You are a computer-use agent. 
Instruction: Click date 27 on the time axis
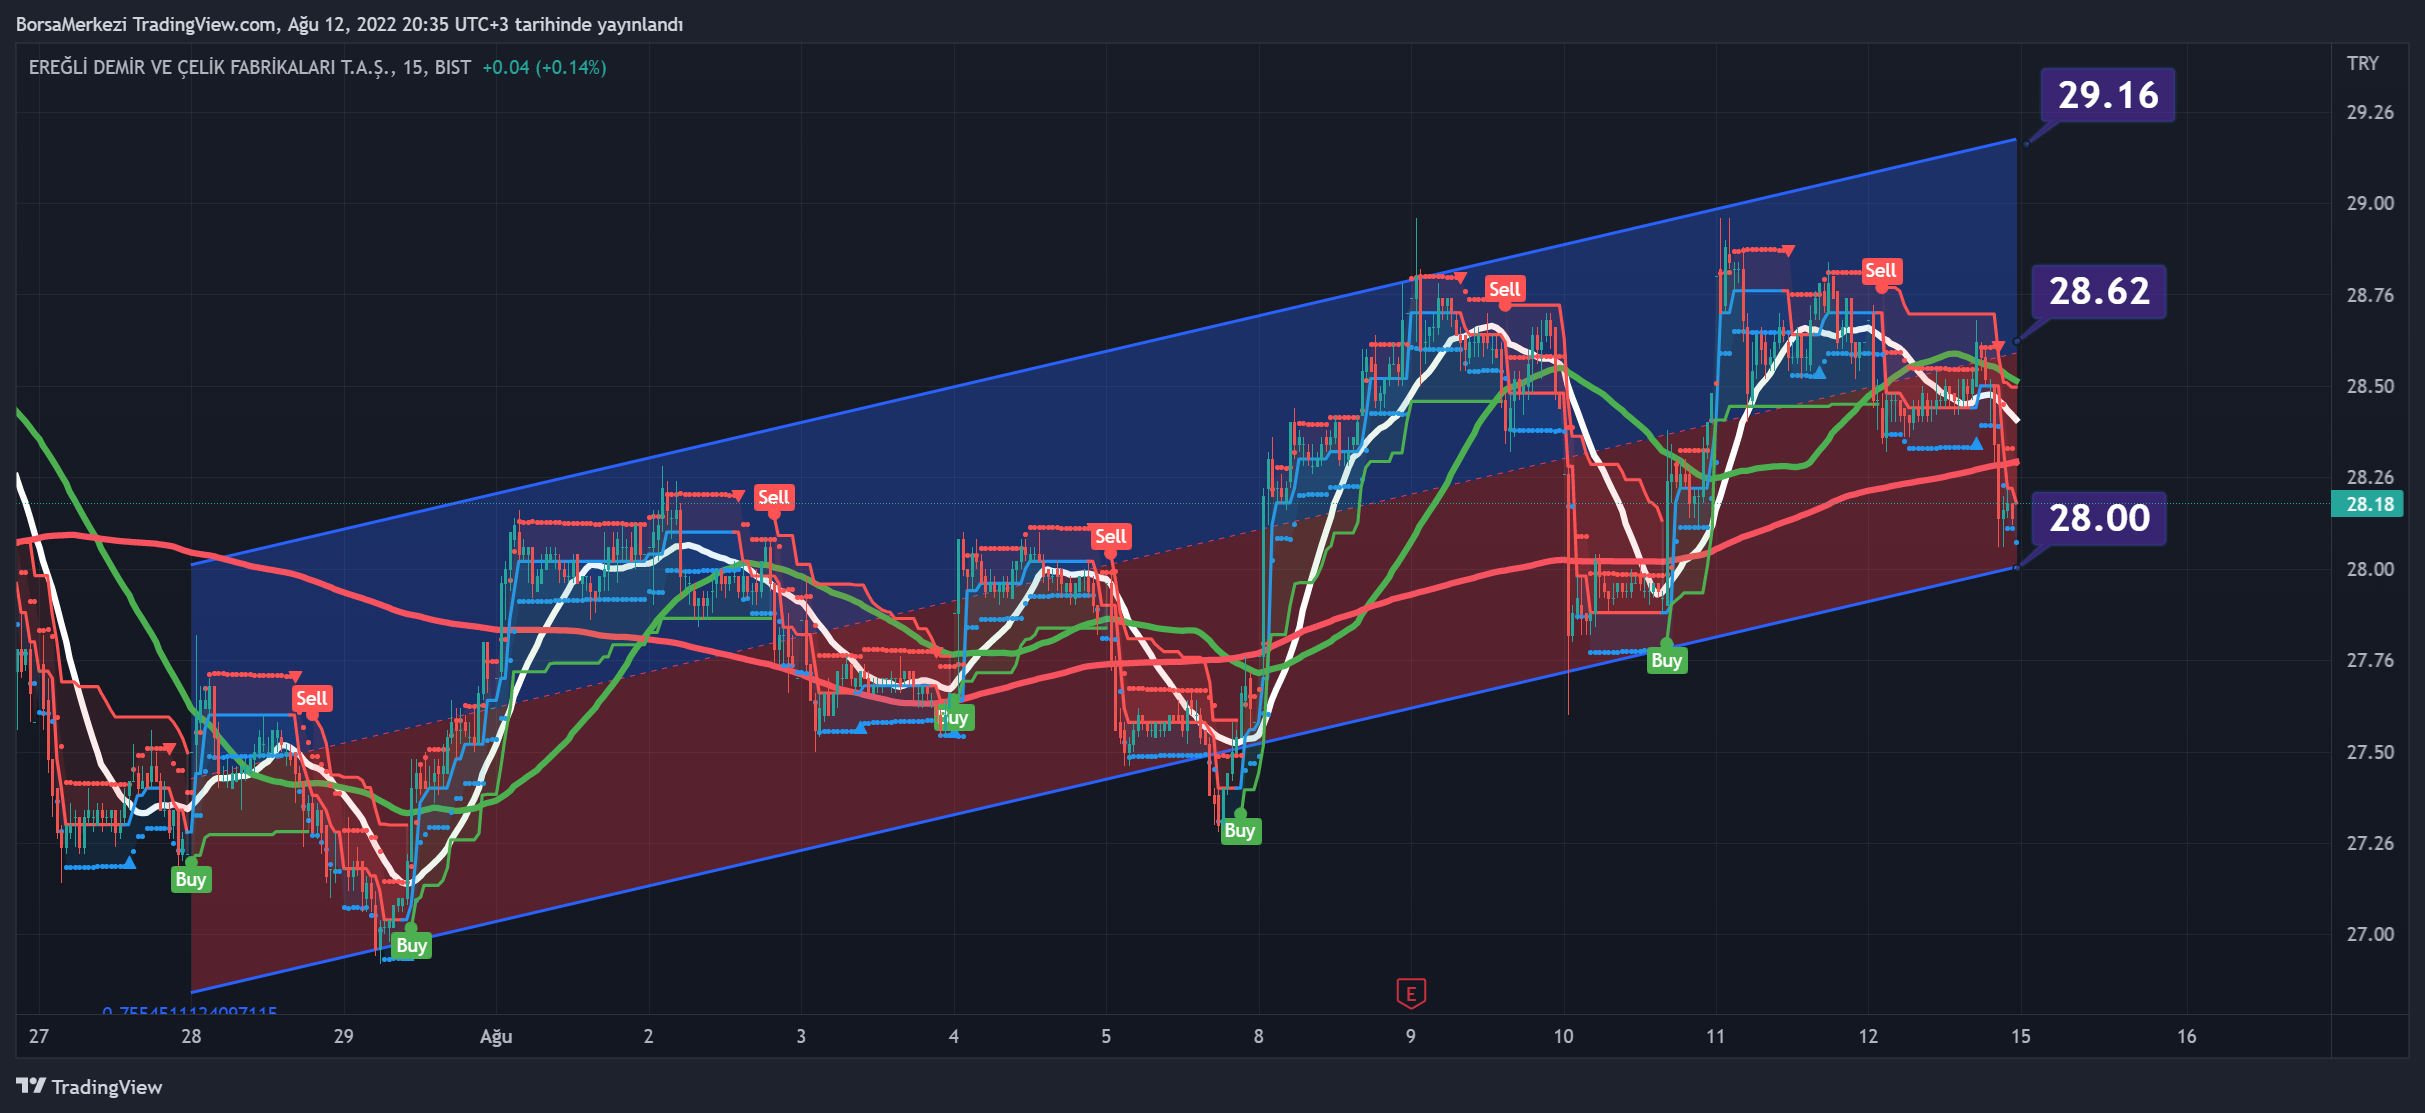coord(39,1036)
